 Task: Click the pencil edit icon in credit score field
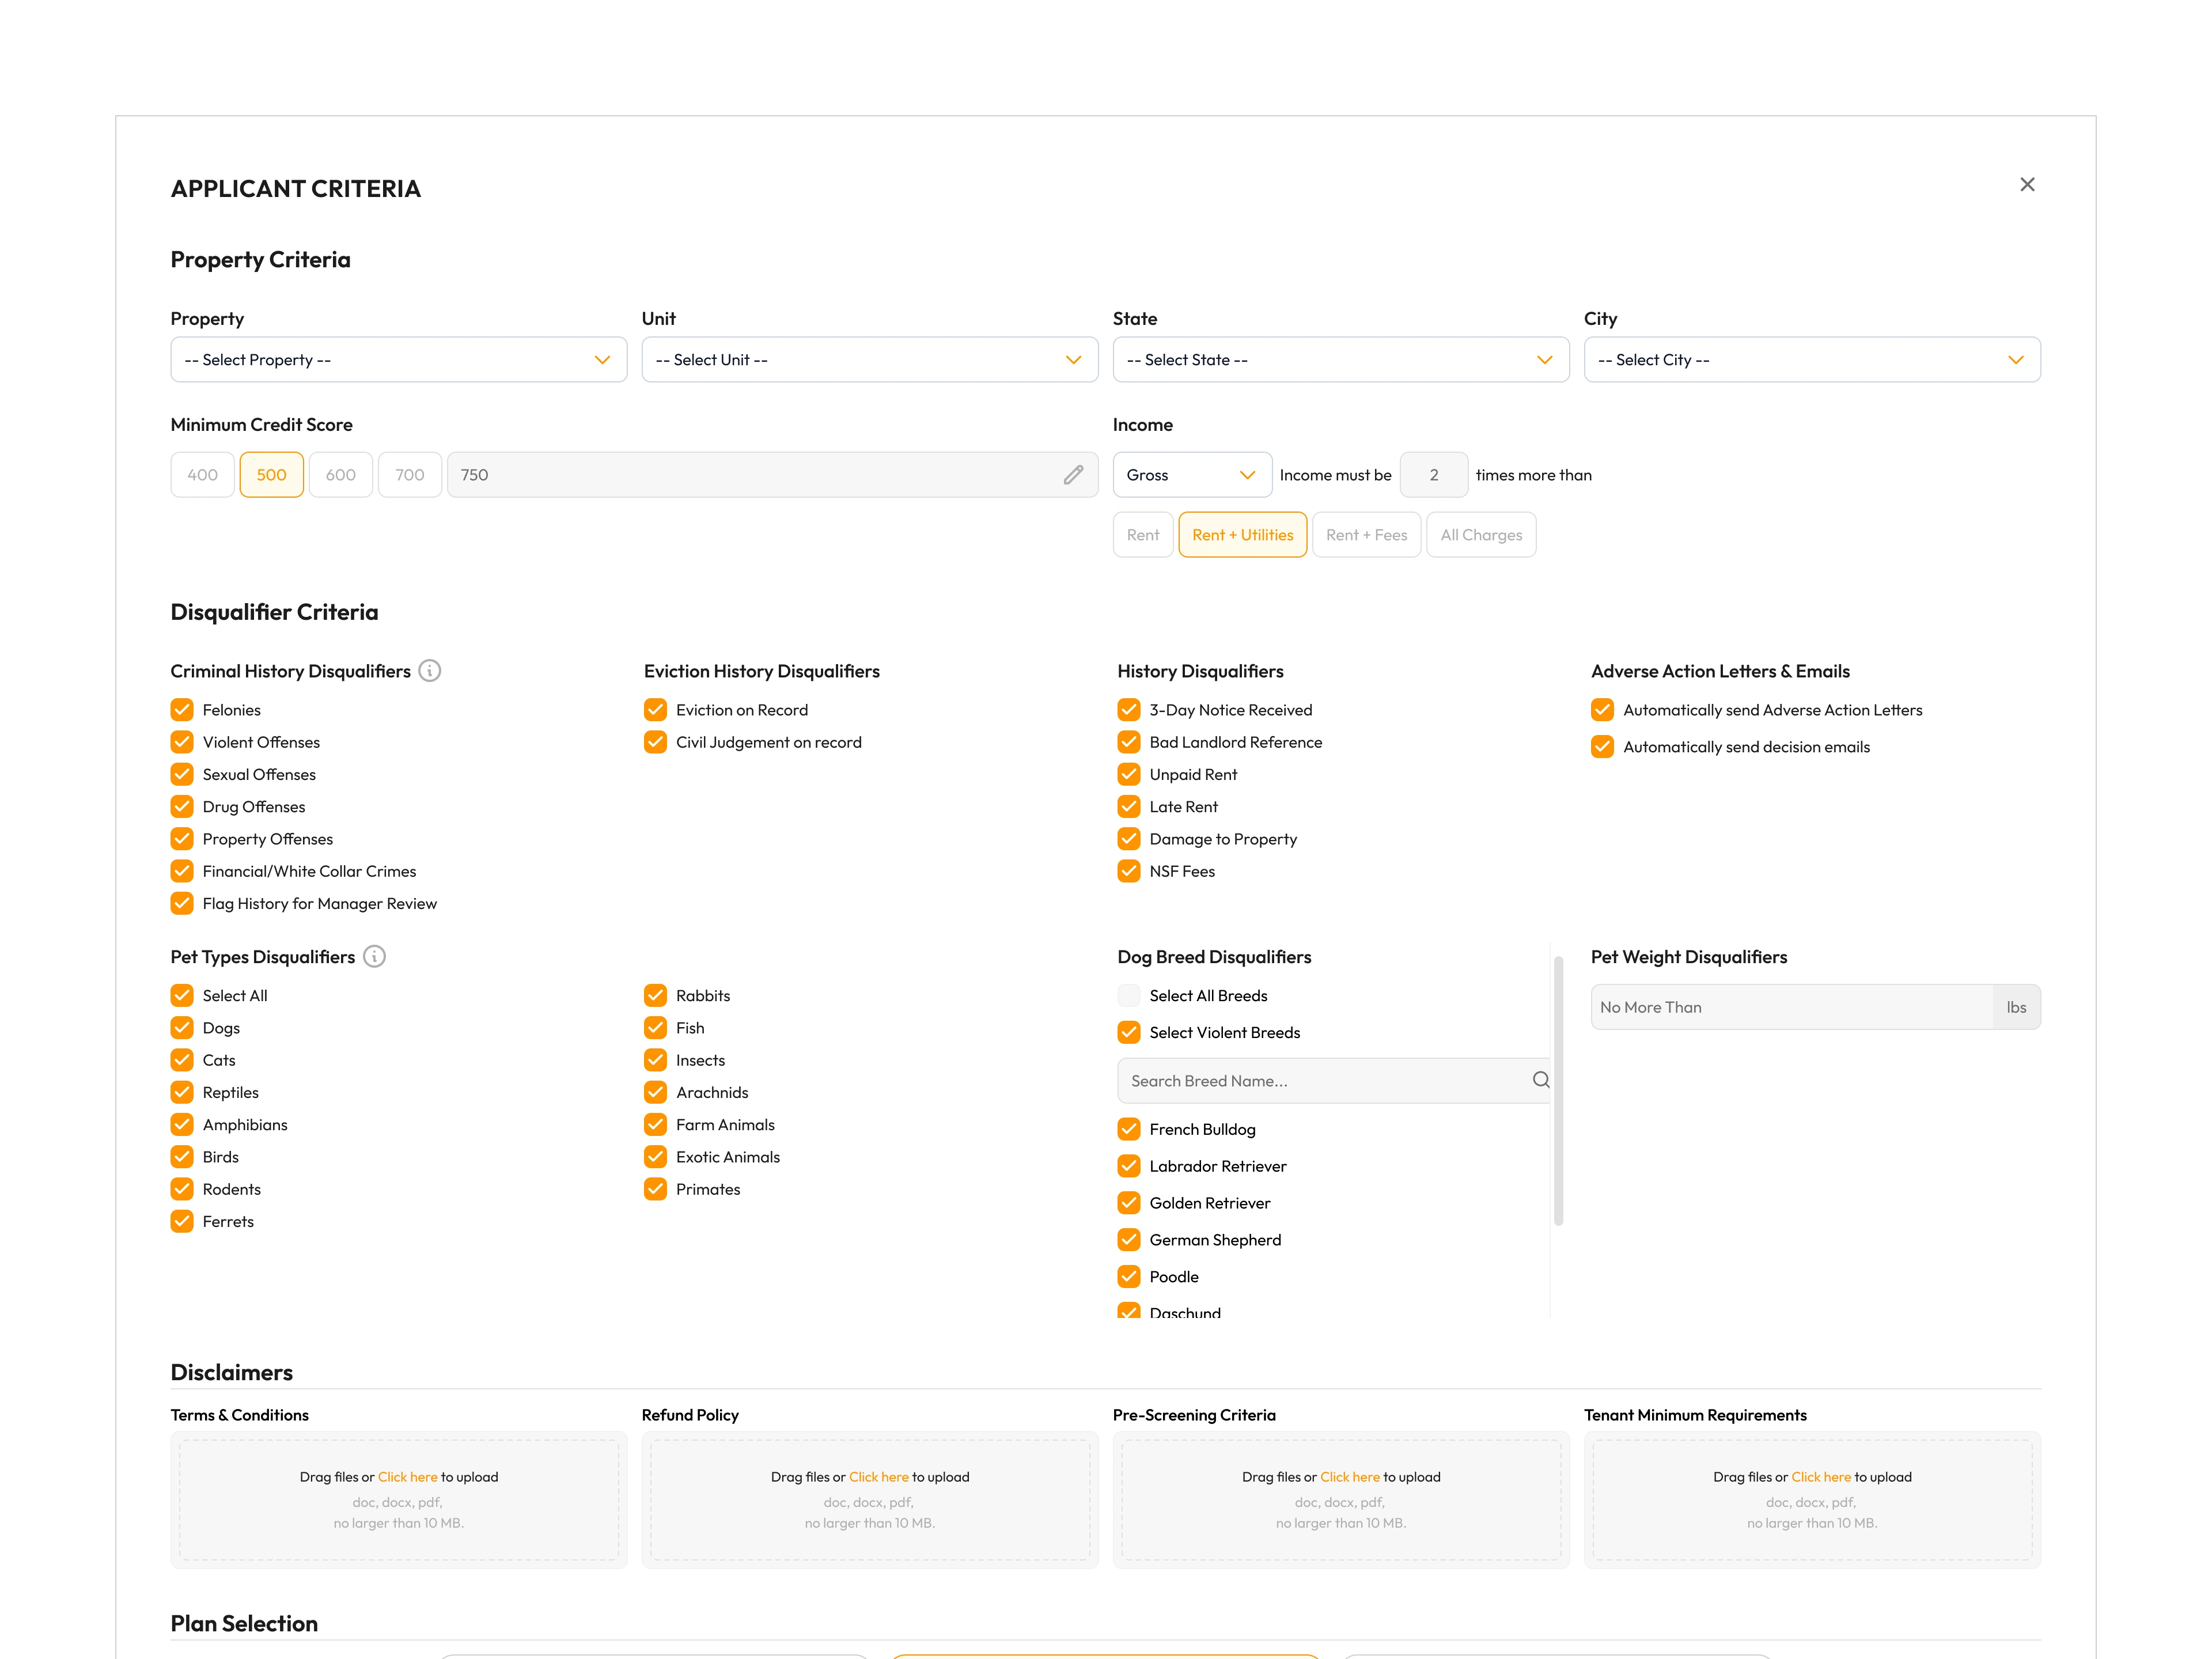point(1073,475)
